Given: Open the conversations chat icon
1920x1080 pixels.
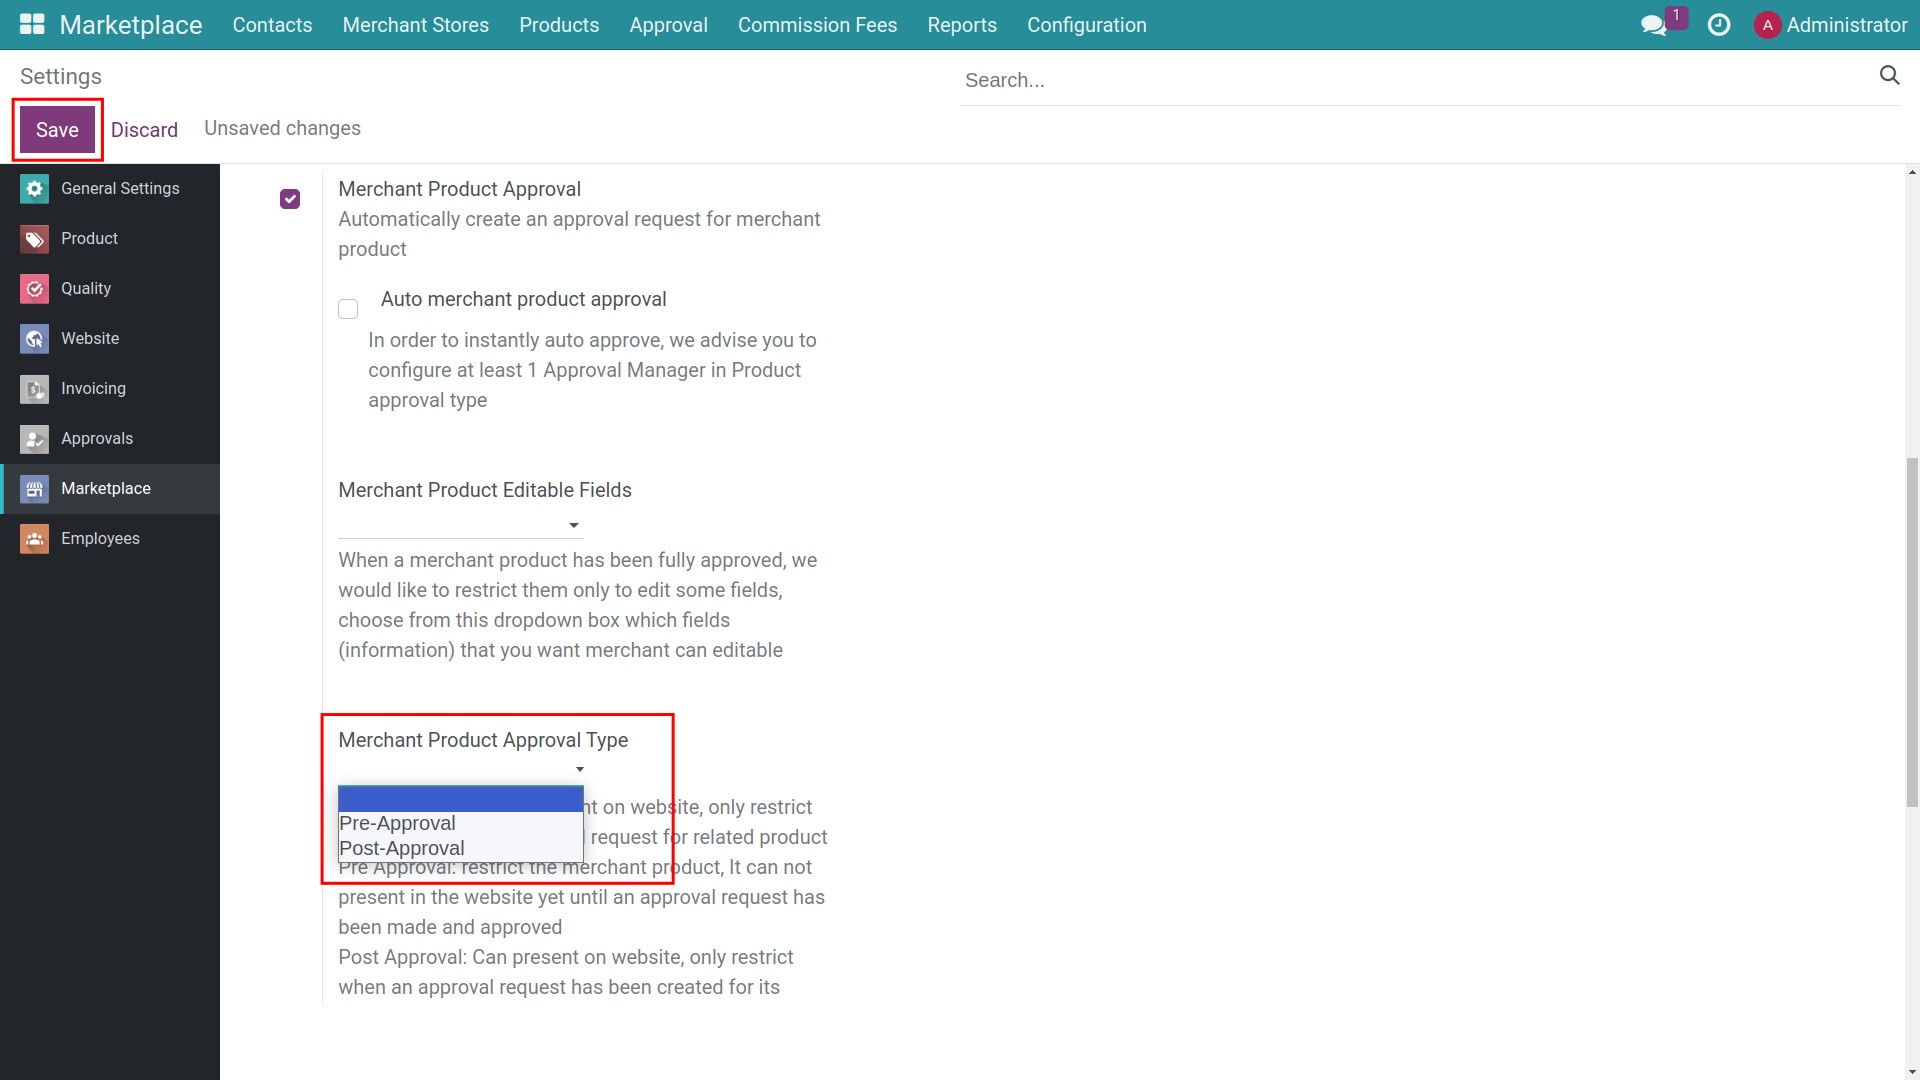Looking at the screenshot, I should pyautogui.click(x=1654, y=25).
